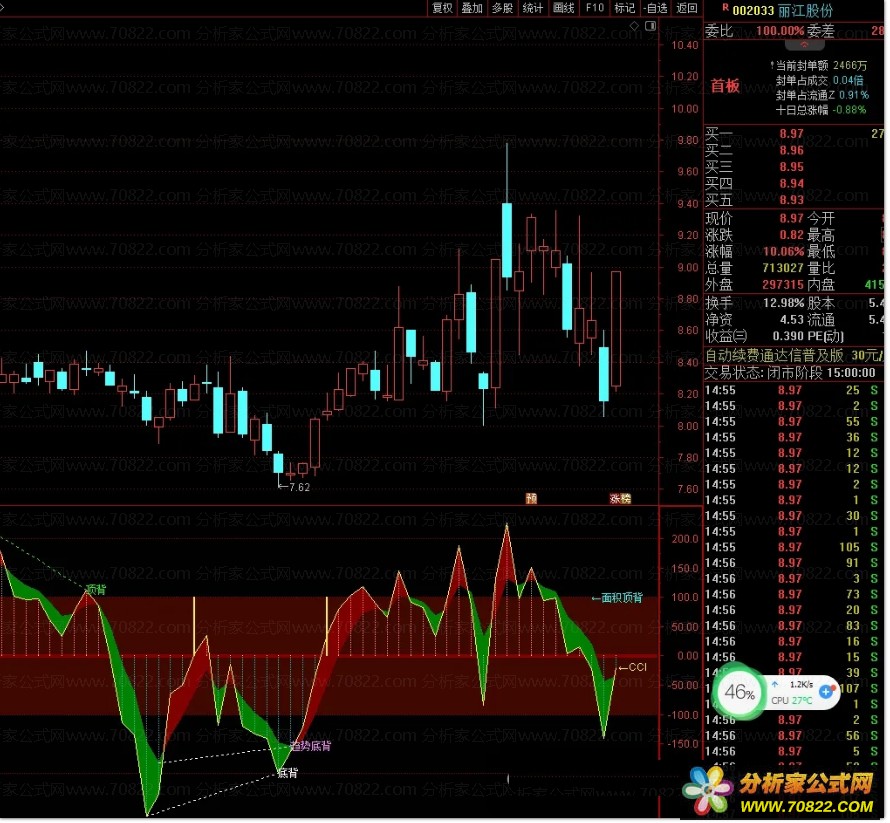Click the 委比 100.00% value
Image resolution: width=890 pixels, height=823 pixels.
(x=780, y=30)
